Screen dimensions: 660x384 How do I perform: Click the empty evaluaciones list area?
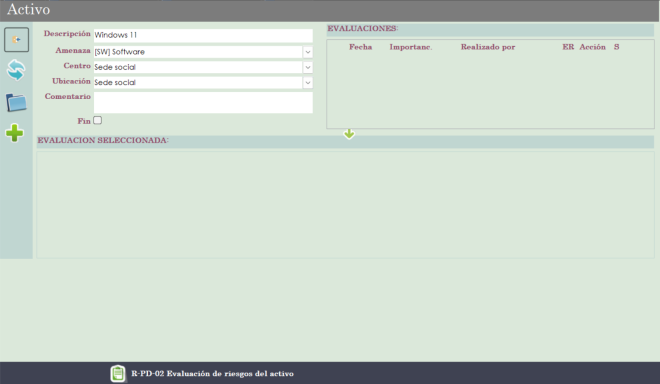click(x=490, y=89)
